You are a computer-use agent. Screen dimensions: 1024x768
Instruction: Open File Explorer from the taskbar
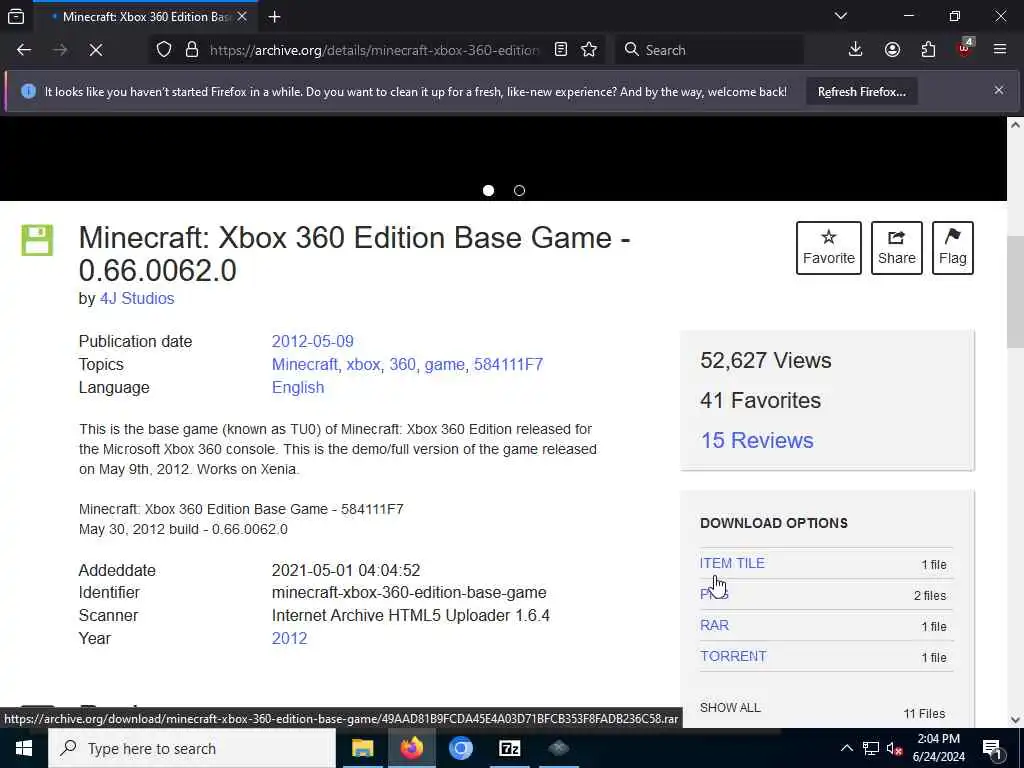362,748
